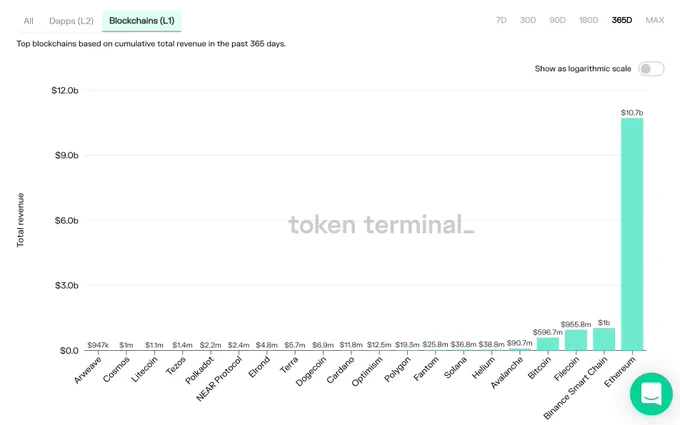Set the time range to 7D
Viewport: 680px width, 425px height.
click(501, 20)
